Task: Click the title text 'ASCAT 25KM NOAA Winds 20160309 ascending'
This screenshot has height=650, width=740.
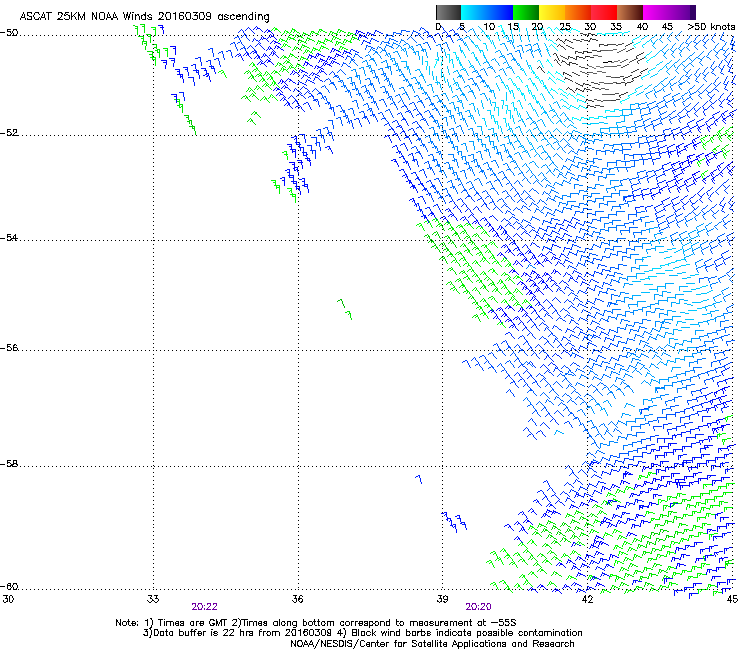Action: click(x=144, y=17)
